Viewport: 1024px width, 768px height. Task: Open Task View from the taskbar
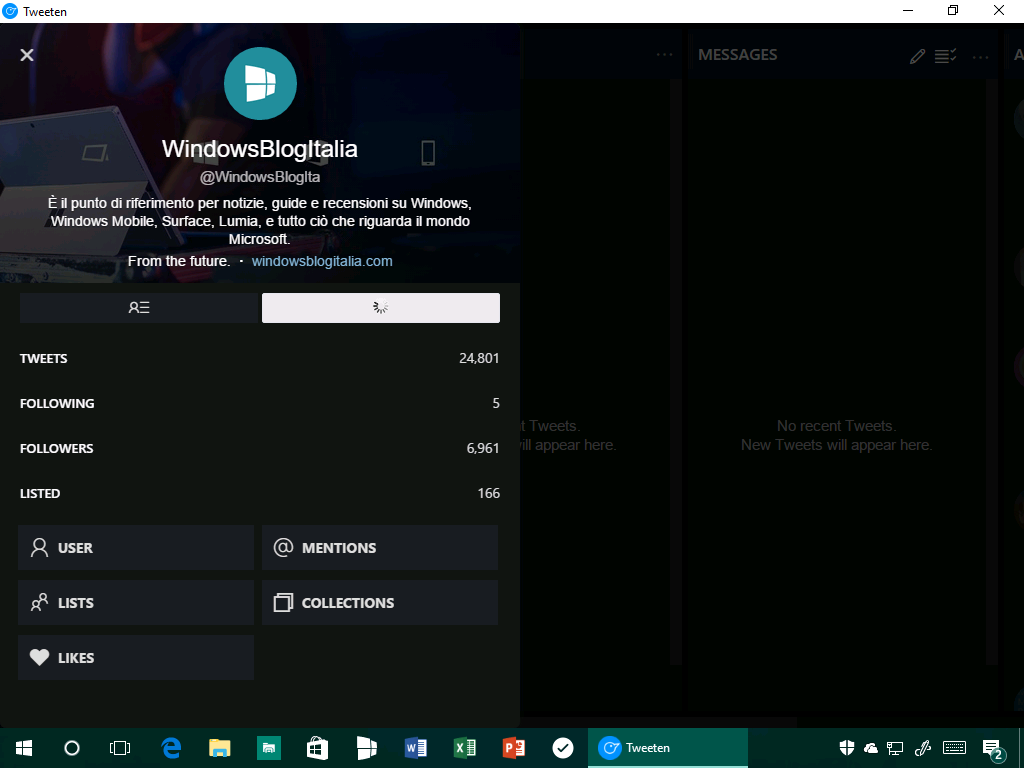(120, 748)
